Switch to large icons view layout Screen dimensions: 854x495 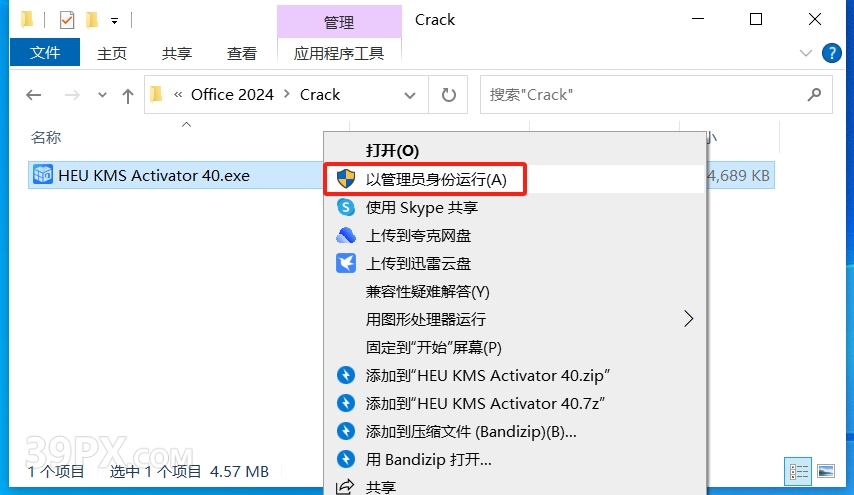(826, 472)
